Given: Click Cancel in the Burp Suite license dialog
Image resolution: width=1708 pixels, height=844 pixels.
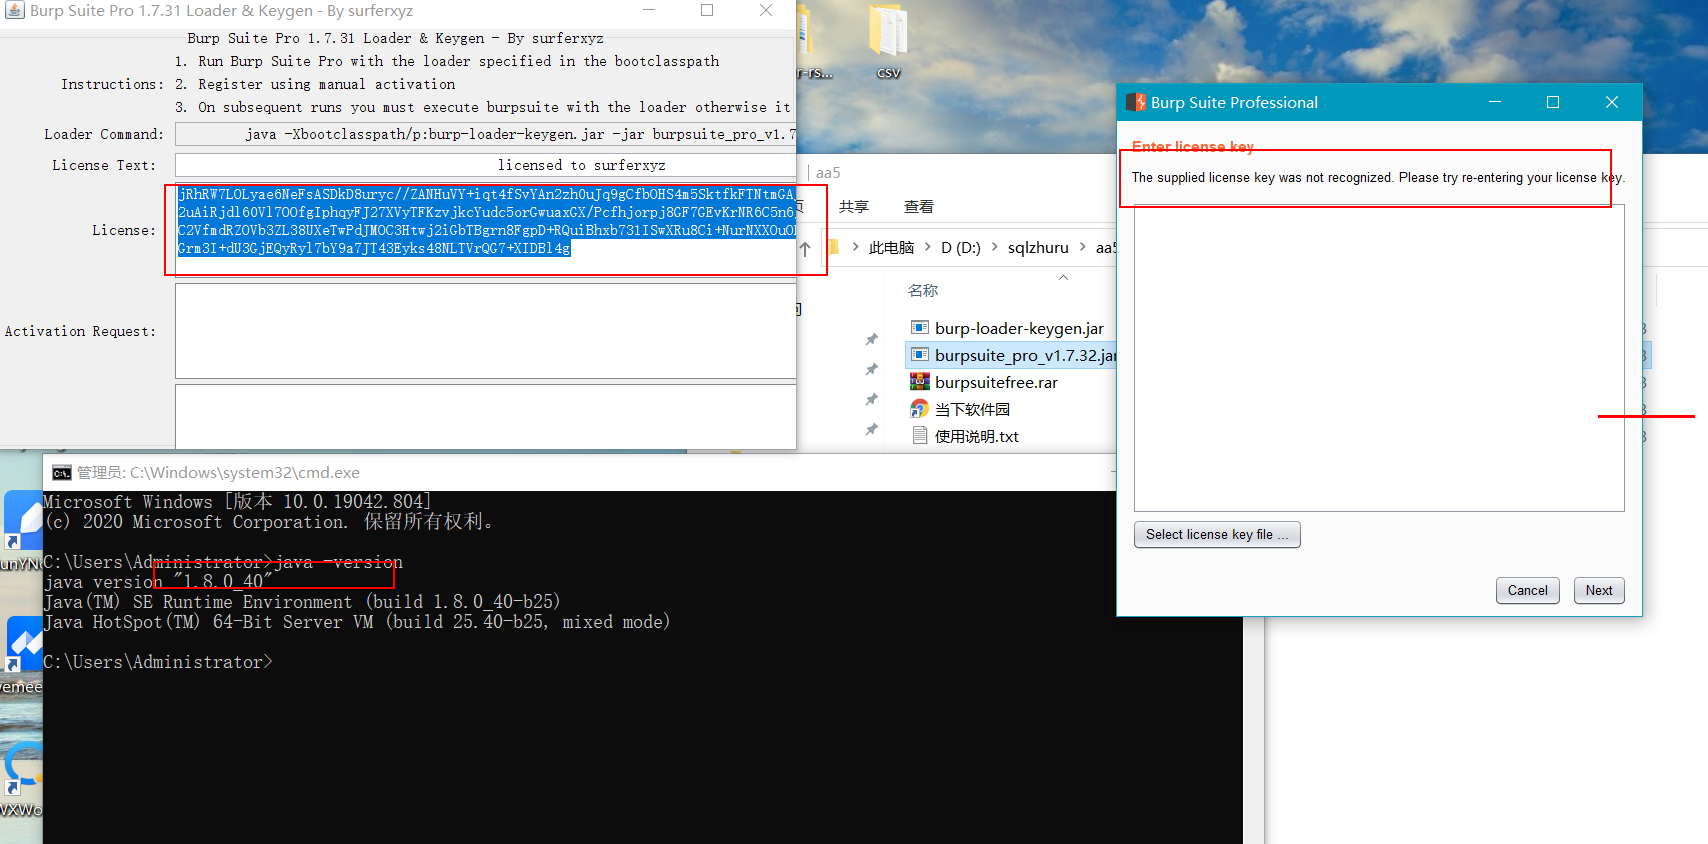Looking at the screenshot, I should pos(1527,590).
